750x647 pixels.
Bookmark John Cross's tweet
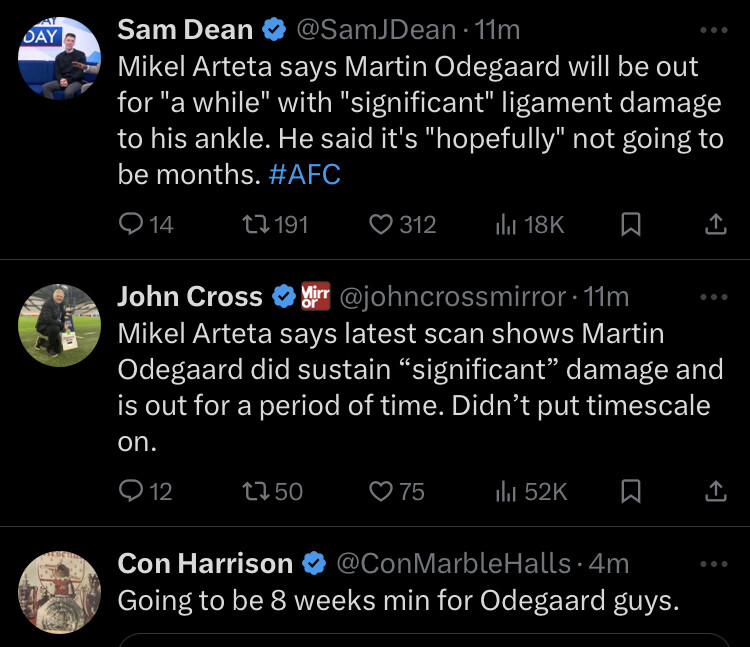630,491
